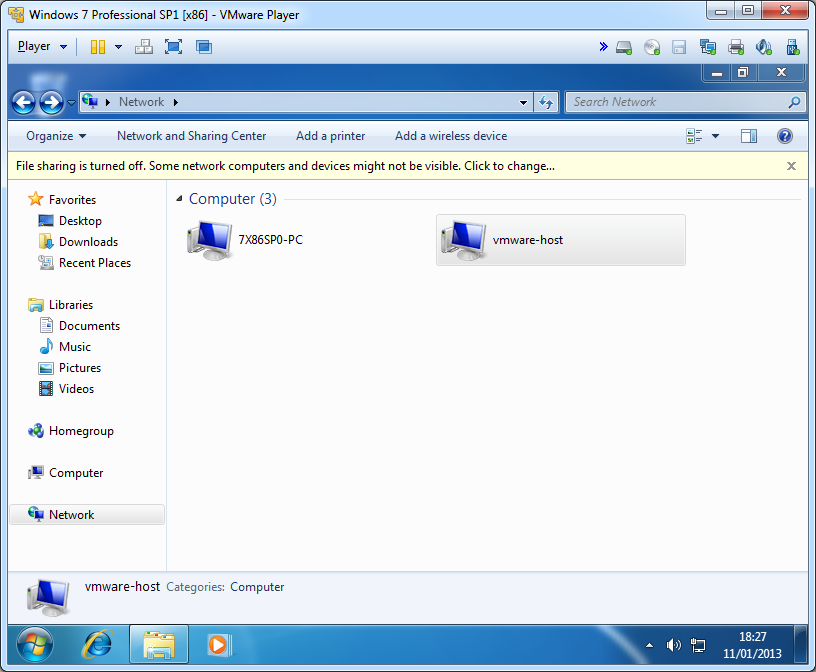
Task: Open dropdown arrow beside the pause icon
Action: pyautogui.click(x=118, y=47)
